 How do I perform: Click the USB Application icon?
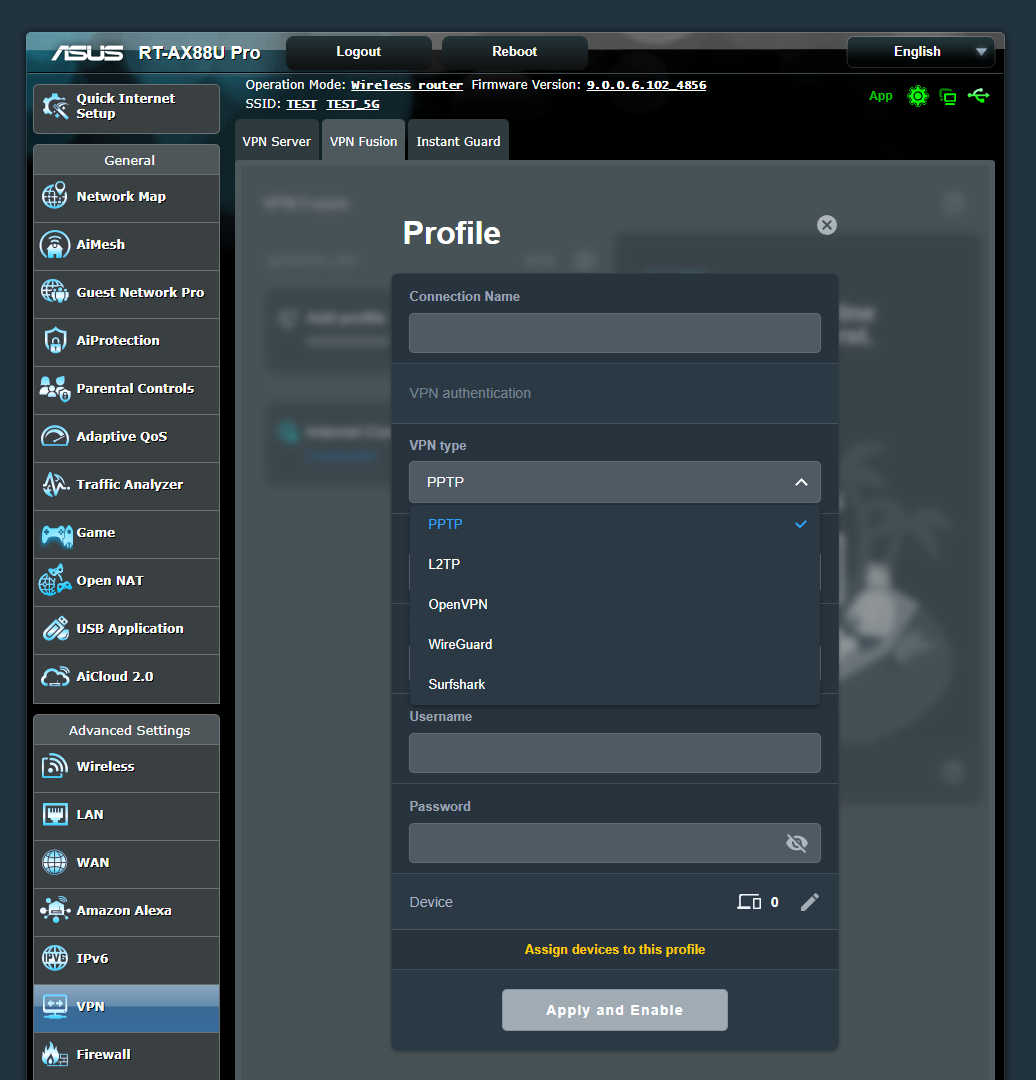(x=55, y=628)
